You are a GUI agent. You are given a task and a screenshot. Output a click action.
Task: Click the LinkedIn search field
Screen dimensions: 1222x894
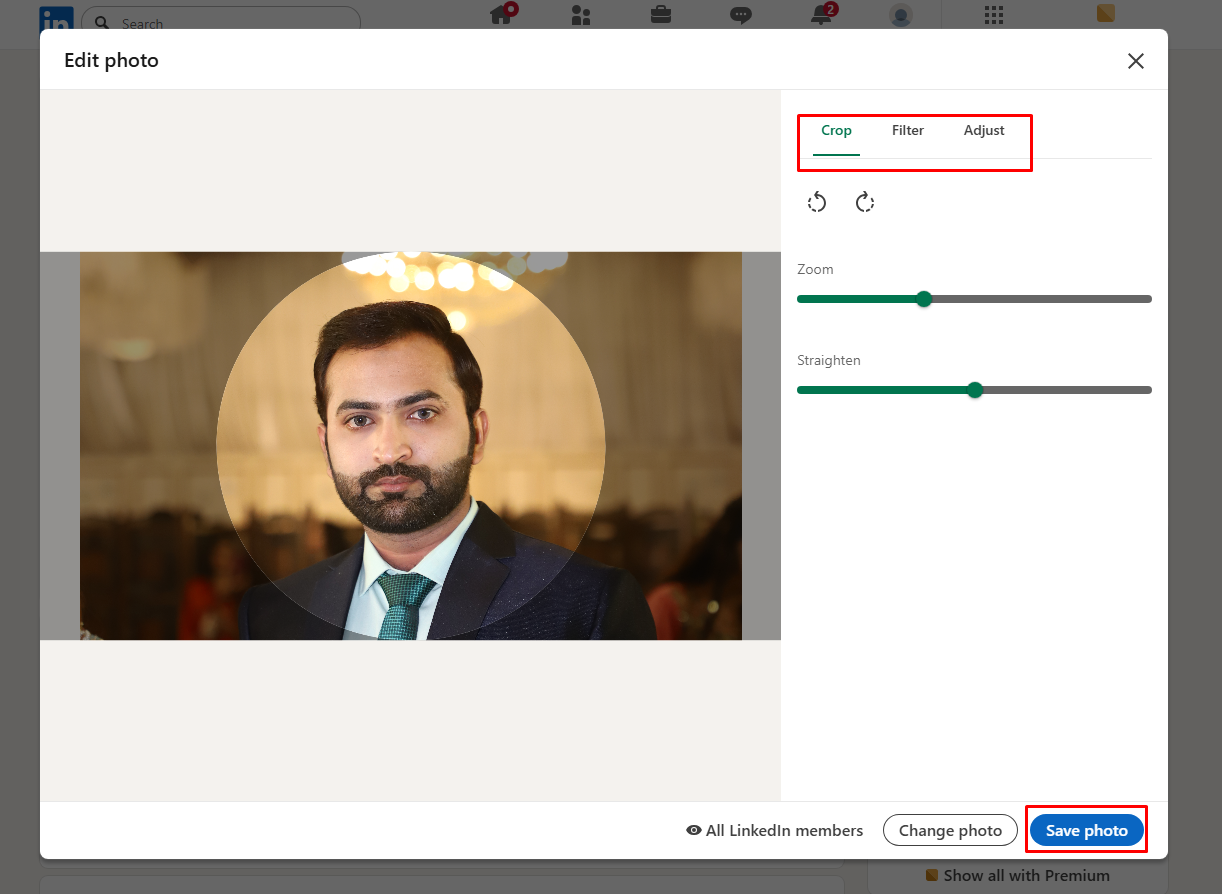pyautogui.click(x=221, y=21)
